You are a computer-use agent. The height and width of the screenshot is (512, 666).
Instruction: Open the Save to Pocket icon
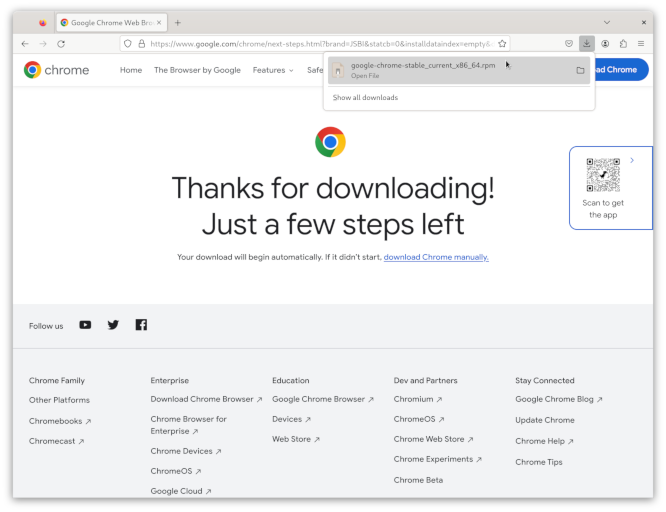pyautogui.click(x=569, y=44)
